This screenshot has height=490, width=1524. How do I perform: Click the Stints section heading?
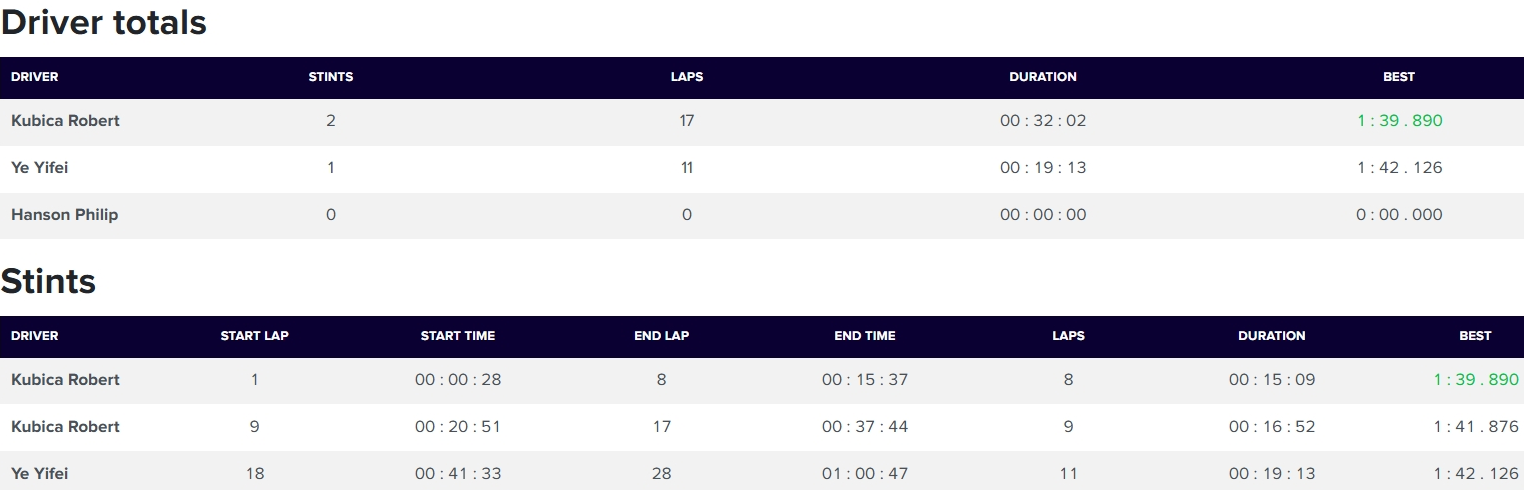(48, 282)
